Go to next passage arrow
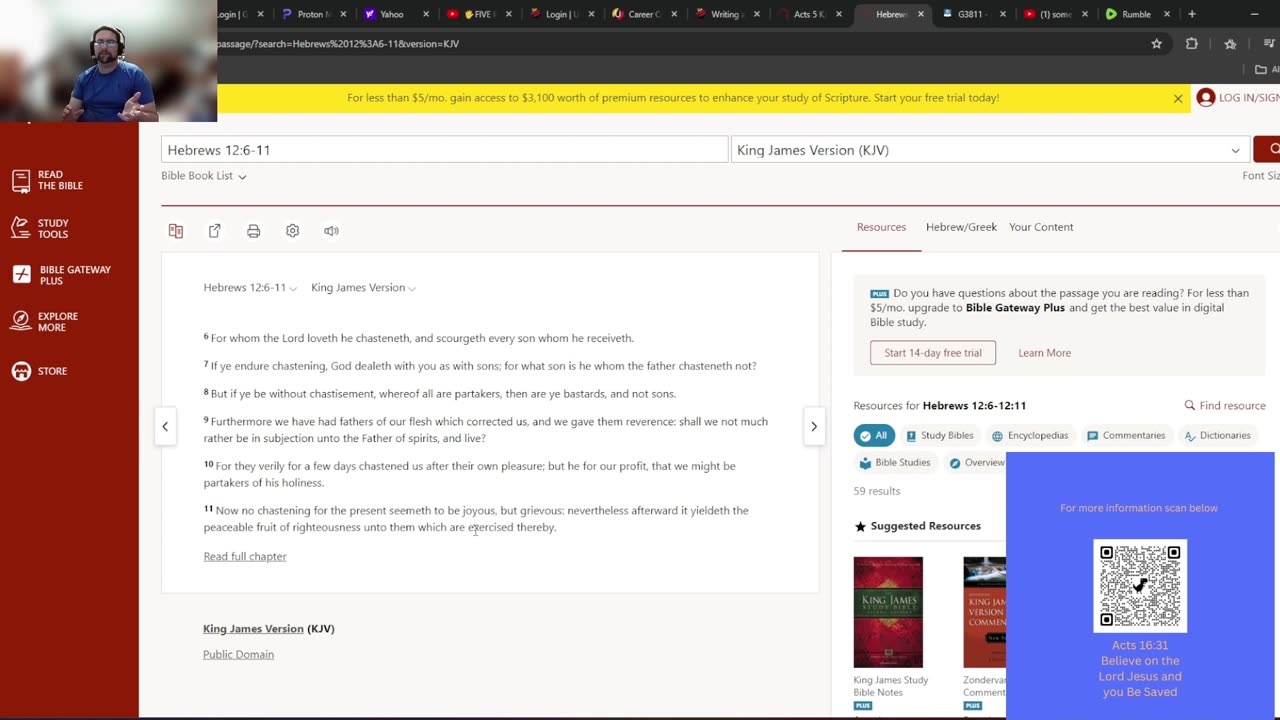The width and height of the screenshot is (1280, 720). 813,426
